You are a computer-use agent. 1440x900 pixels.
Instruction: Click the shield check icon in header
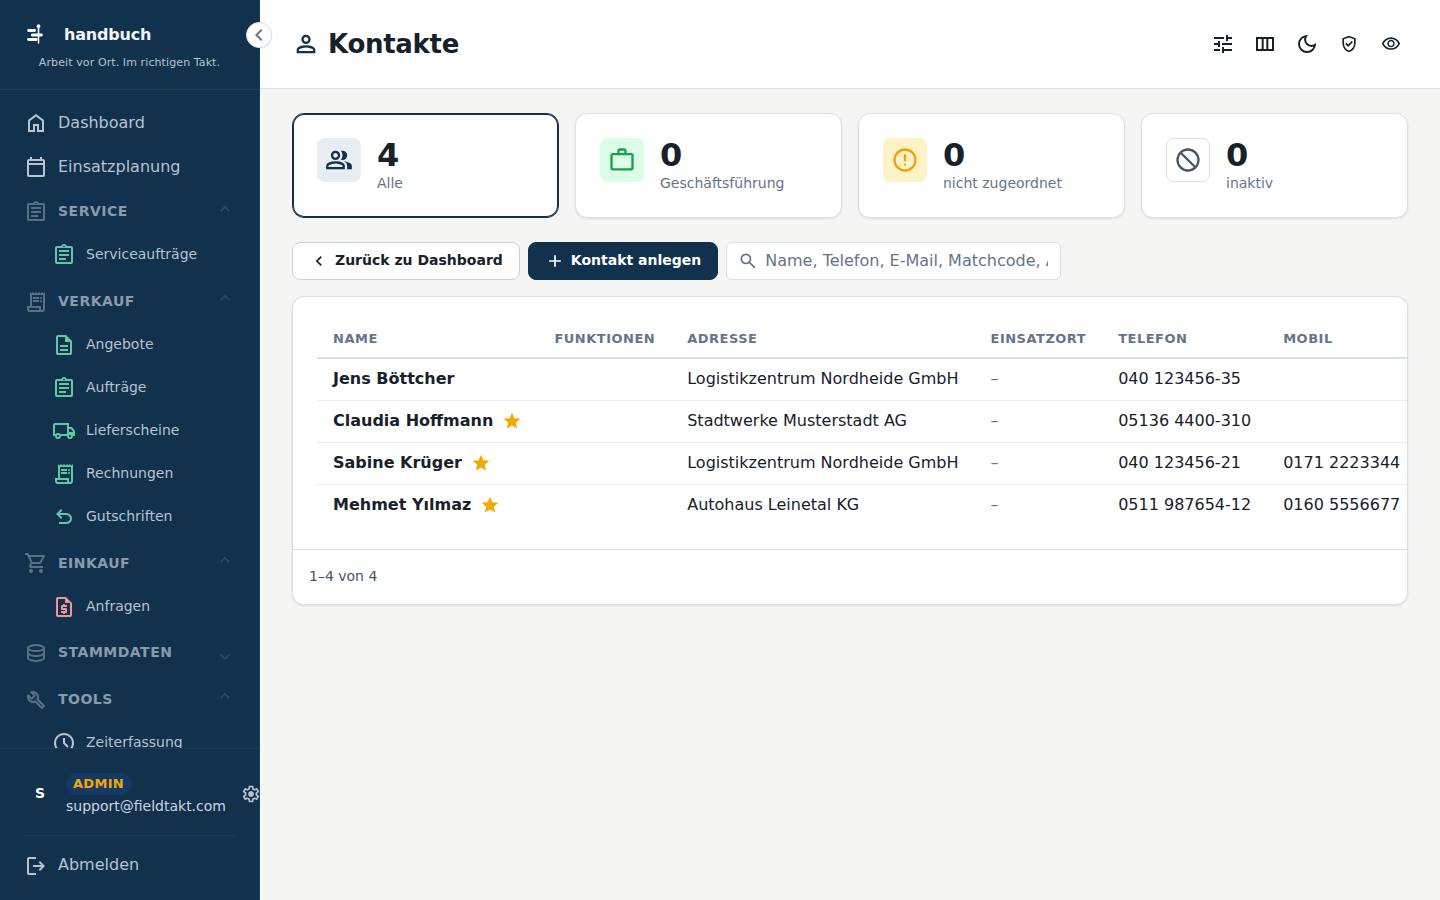point(1349,44)
